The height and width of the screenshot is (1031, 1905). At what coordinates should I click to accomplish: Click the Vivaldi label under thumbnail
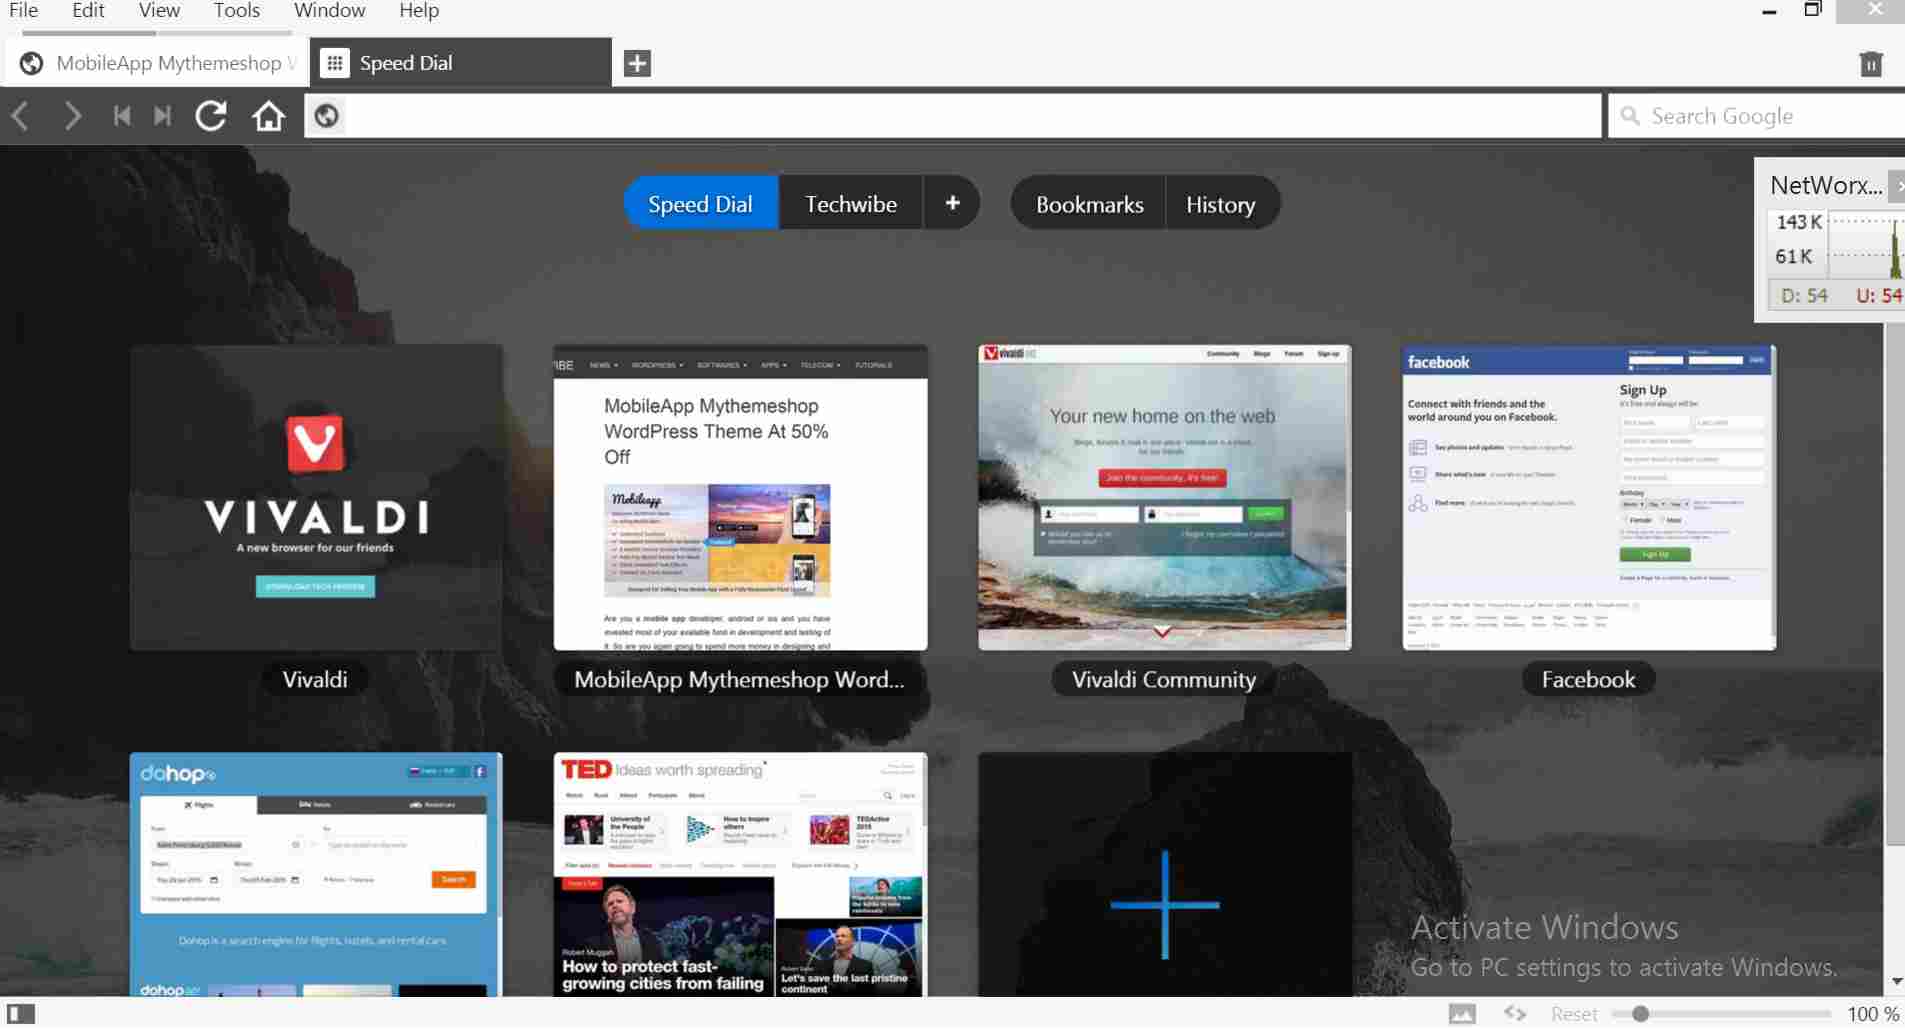pos(315,679)
